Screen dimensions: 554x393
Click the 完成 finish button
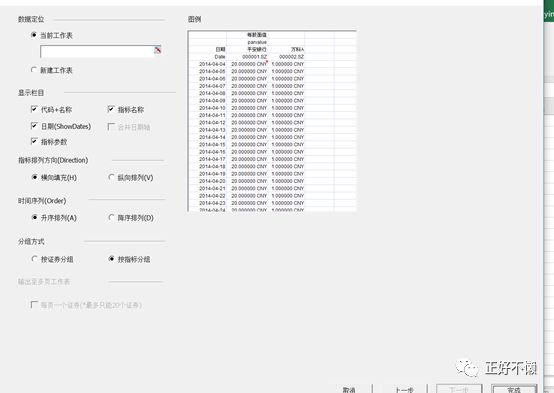tap(514, 389)
